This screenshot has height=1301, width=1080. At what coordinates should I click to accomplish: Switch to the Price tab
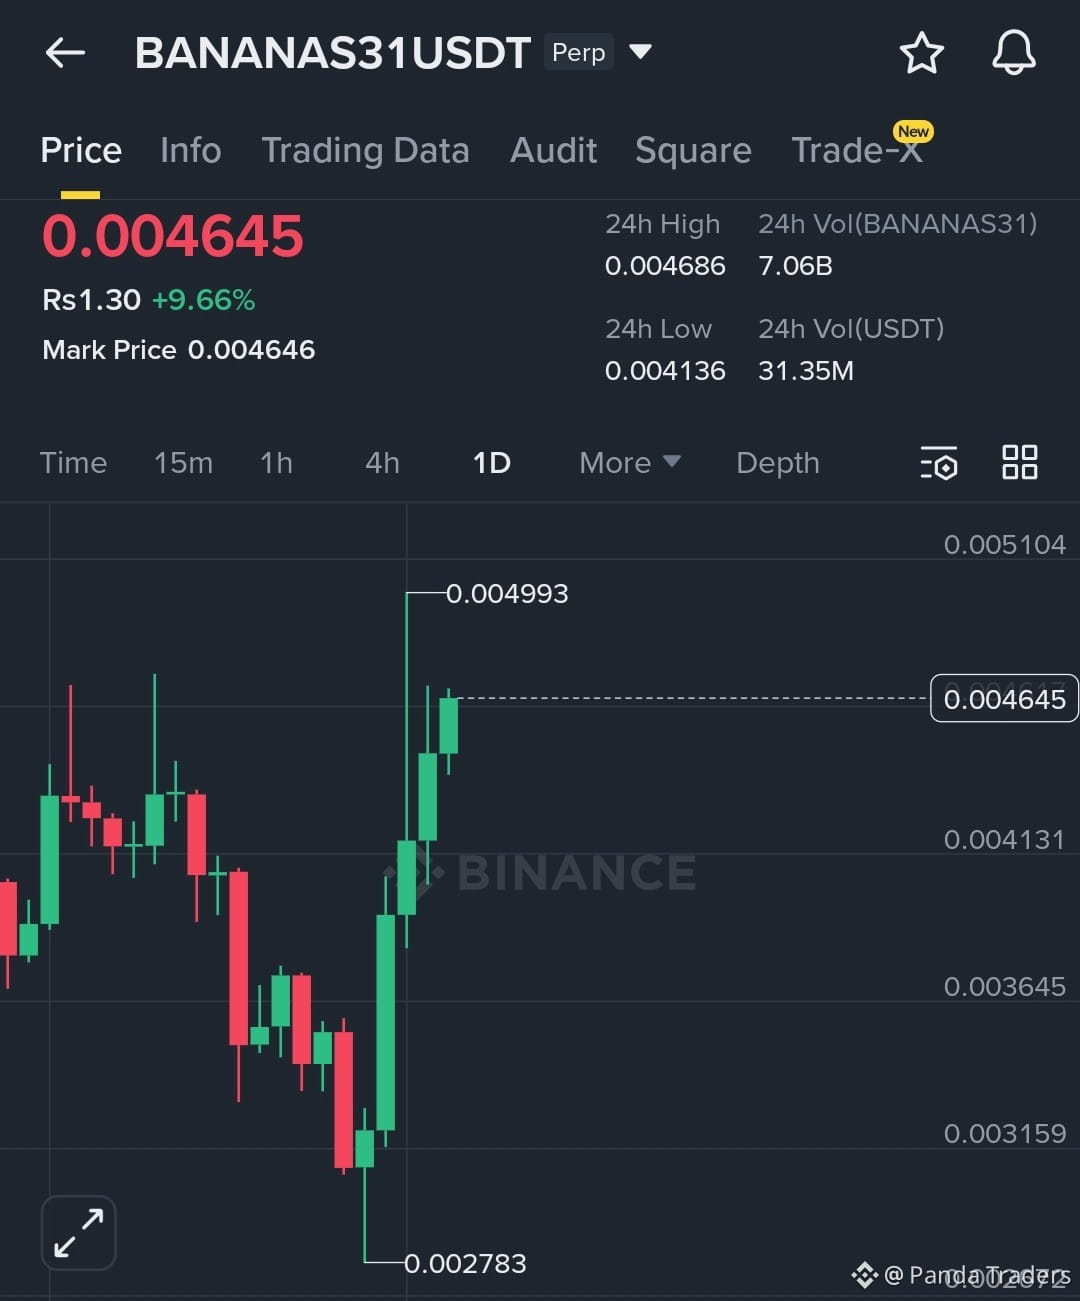[x=81, y=150]
